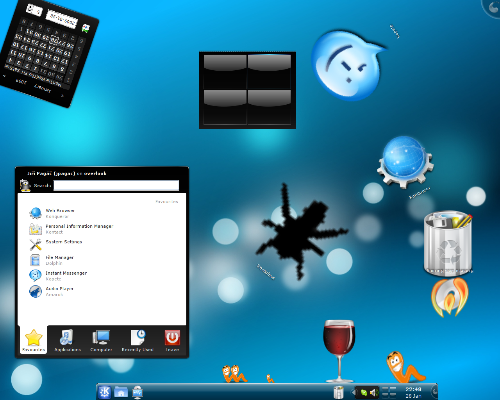
Task: Open the large trash can desktop widget
Action: 448,243
